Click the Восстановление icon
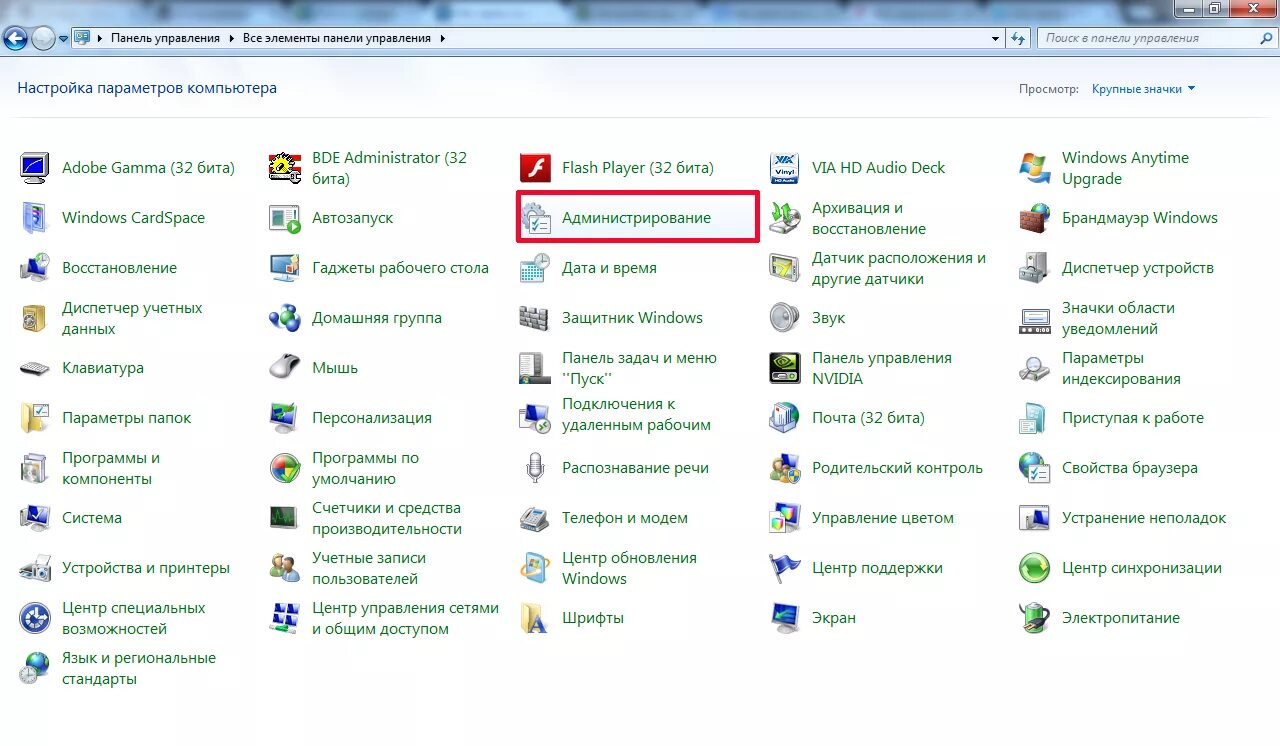1280x746 pixels. click(35, 268)
